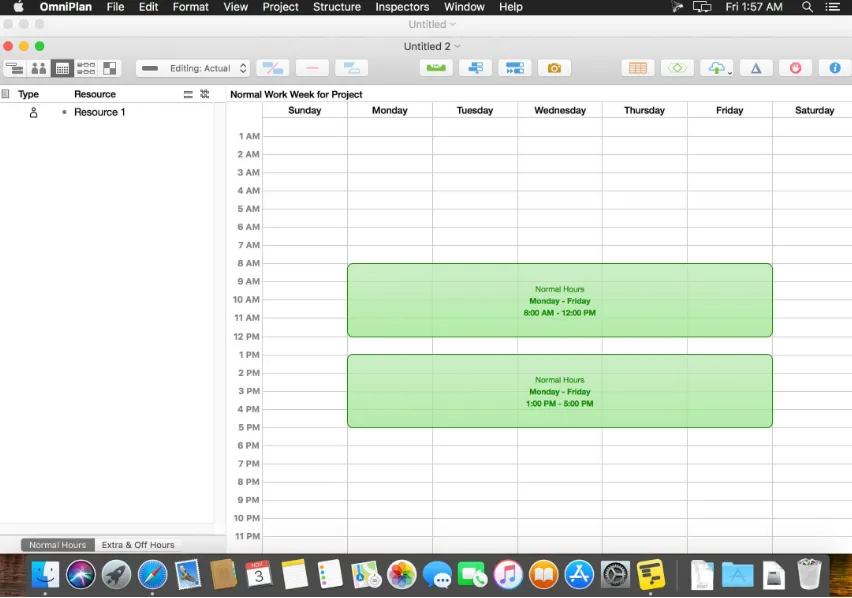Switch to Normal Hours tab
852x598 pixels.
tap(58, 545)
